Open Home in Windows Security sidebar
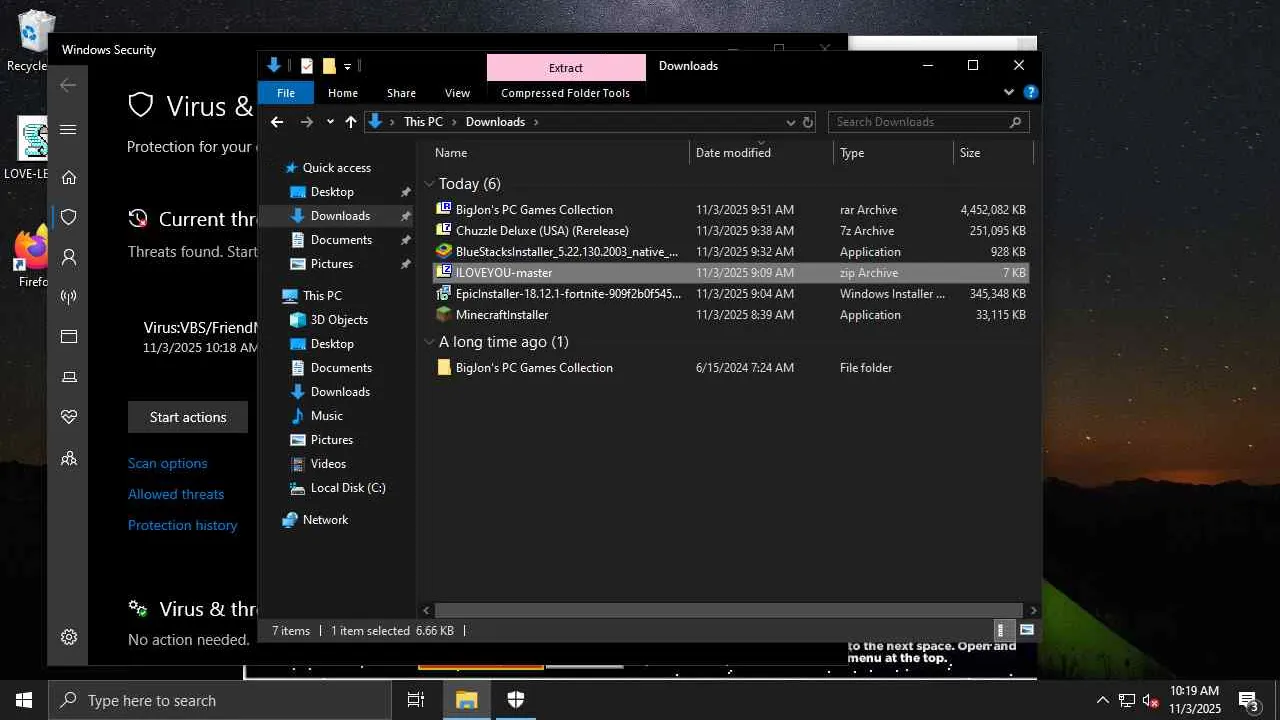The width and height of the screenshot is (1280, 720). tap(69, 178)
